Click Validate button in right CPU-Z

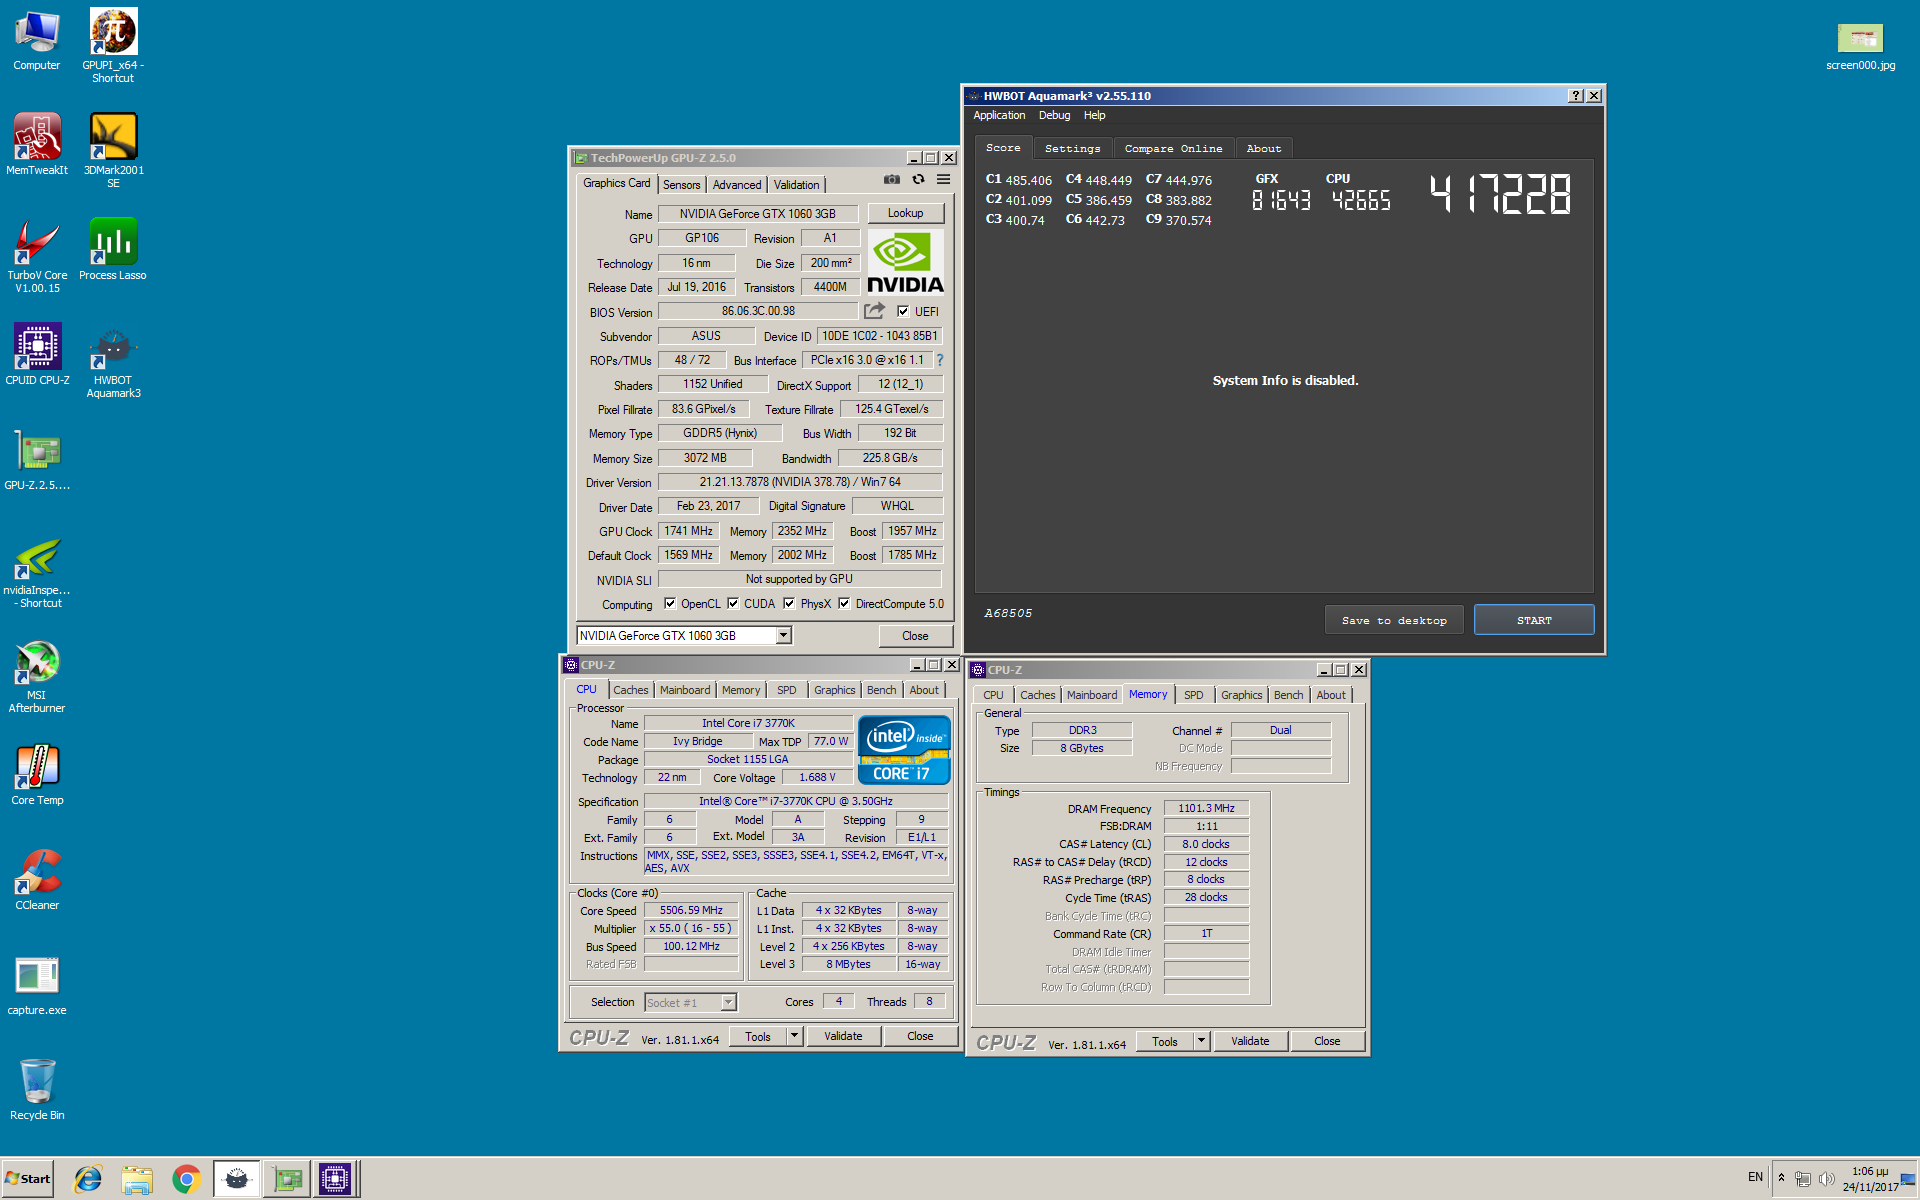click(x=1250, y=1041)
